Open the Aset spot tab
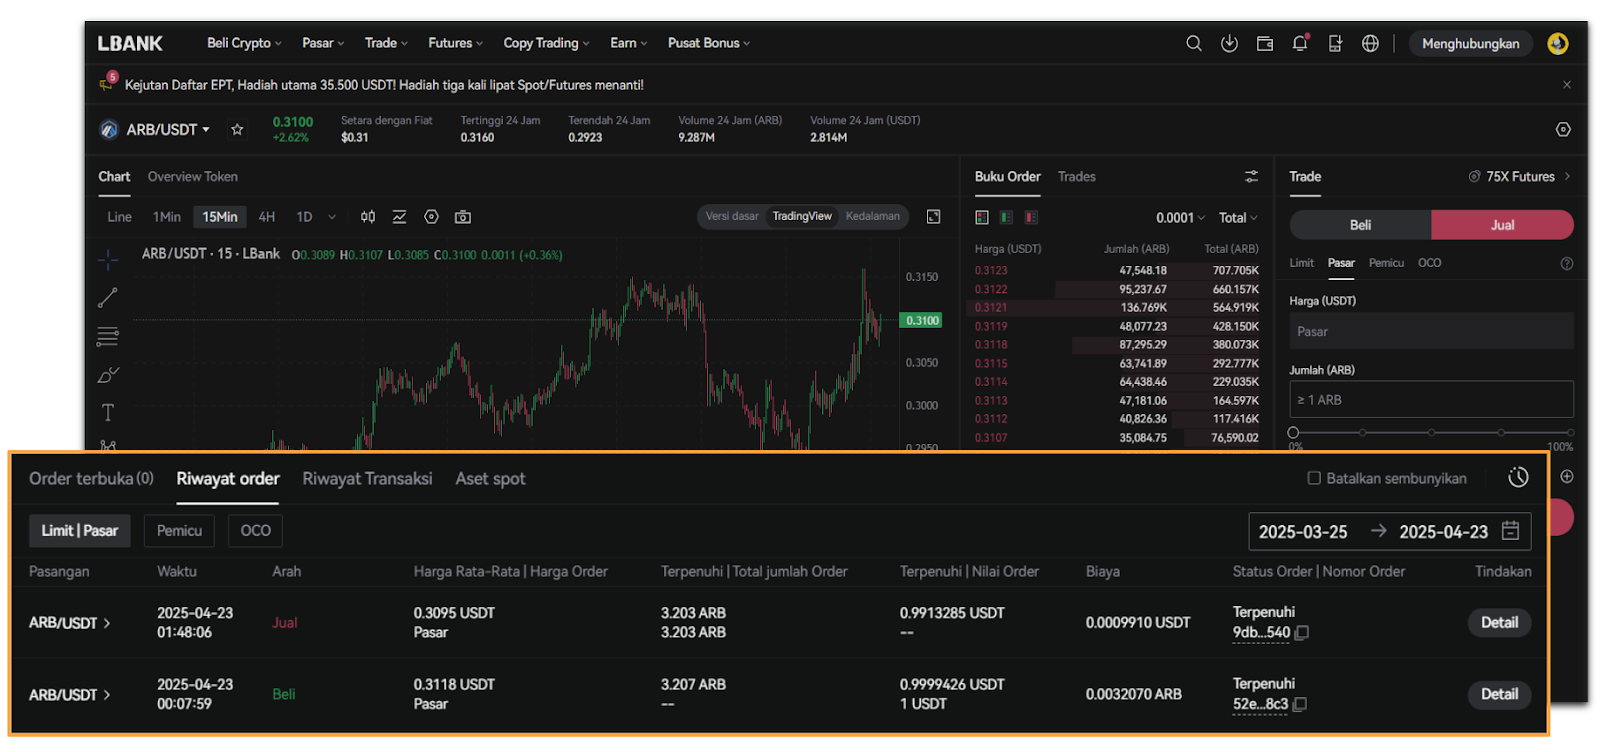Image resolution: width=1600 pixels, height=752 pixels. click(x=490, y=478)
